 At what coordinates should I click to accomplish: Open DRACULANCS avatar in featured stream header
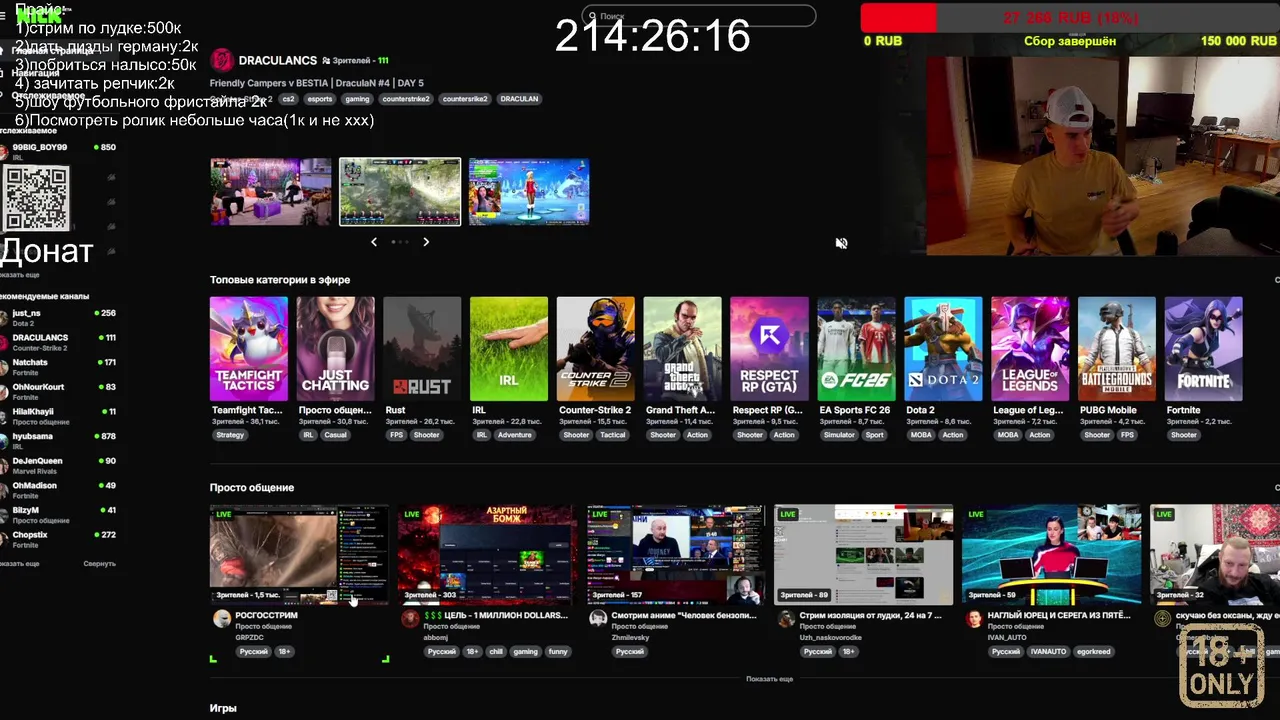coord(222,61)
